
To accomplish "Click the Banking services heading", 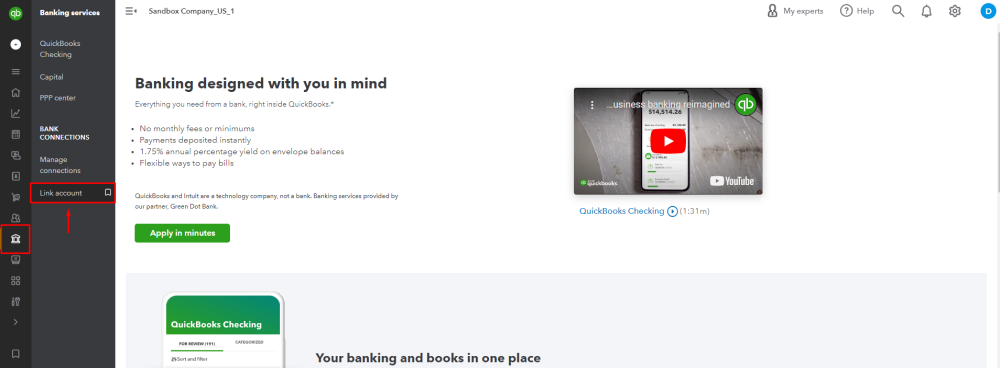I will tap(70, 12).
